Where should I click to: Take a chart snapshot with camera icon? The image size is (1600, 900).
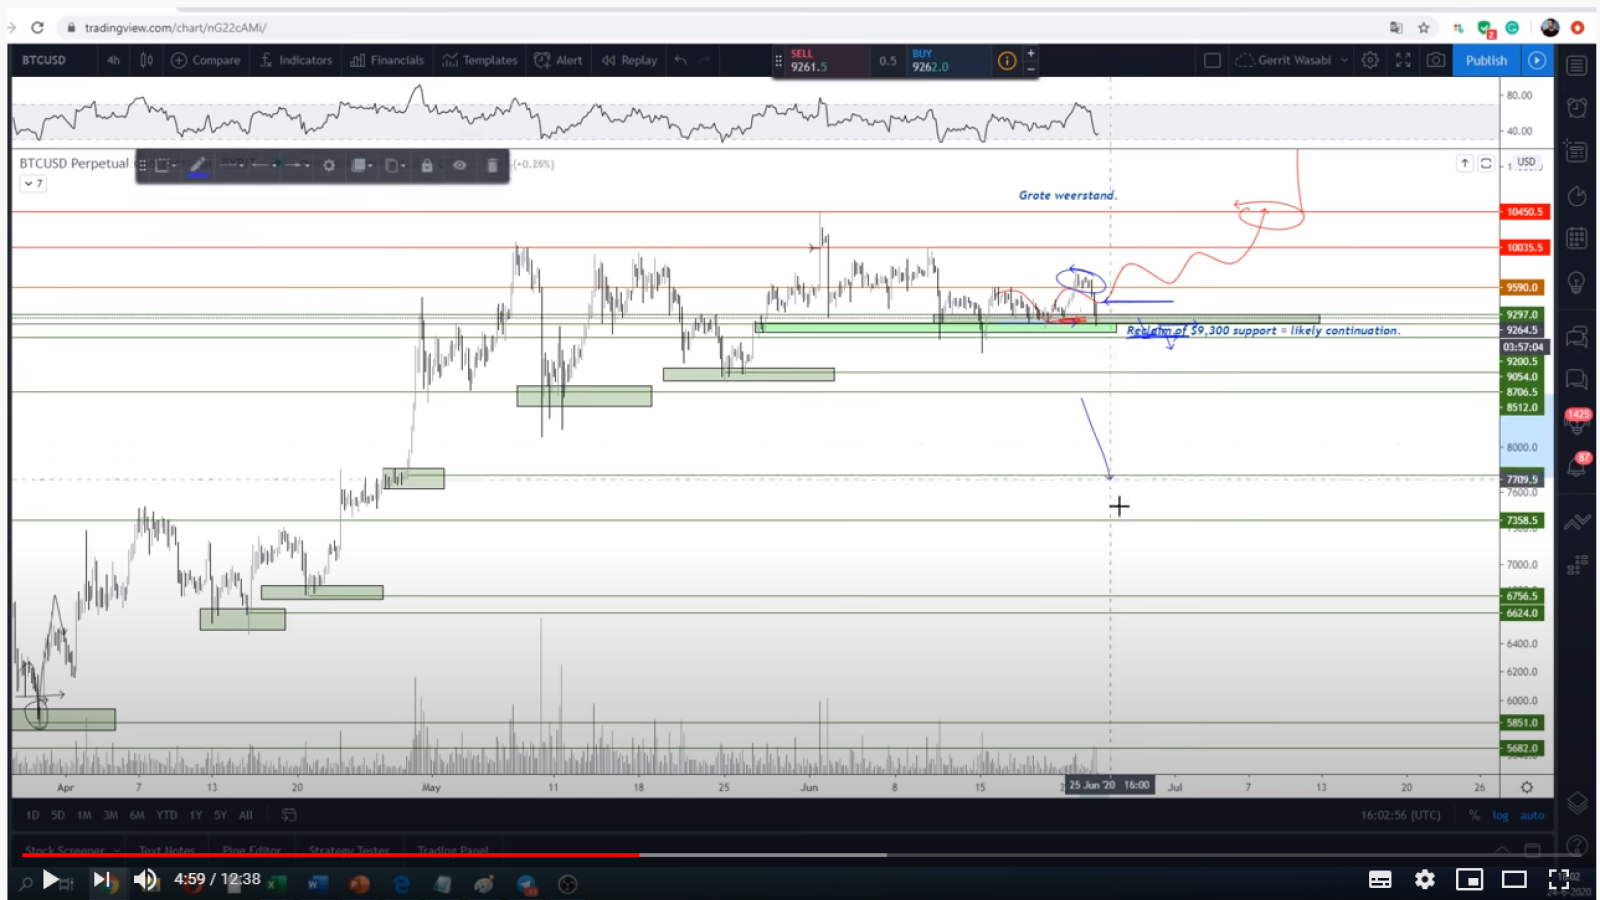click(1436, 60)
